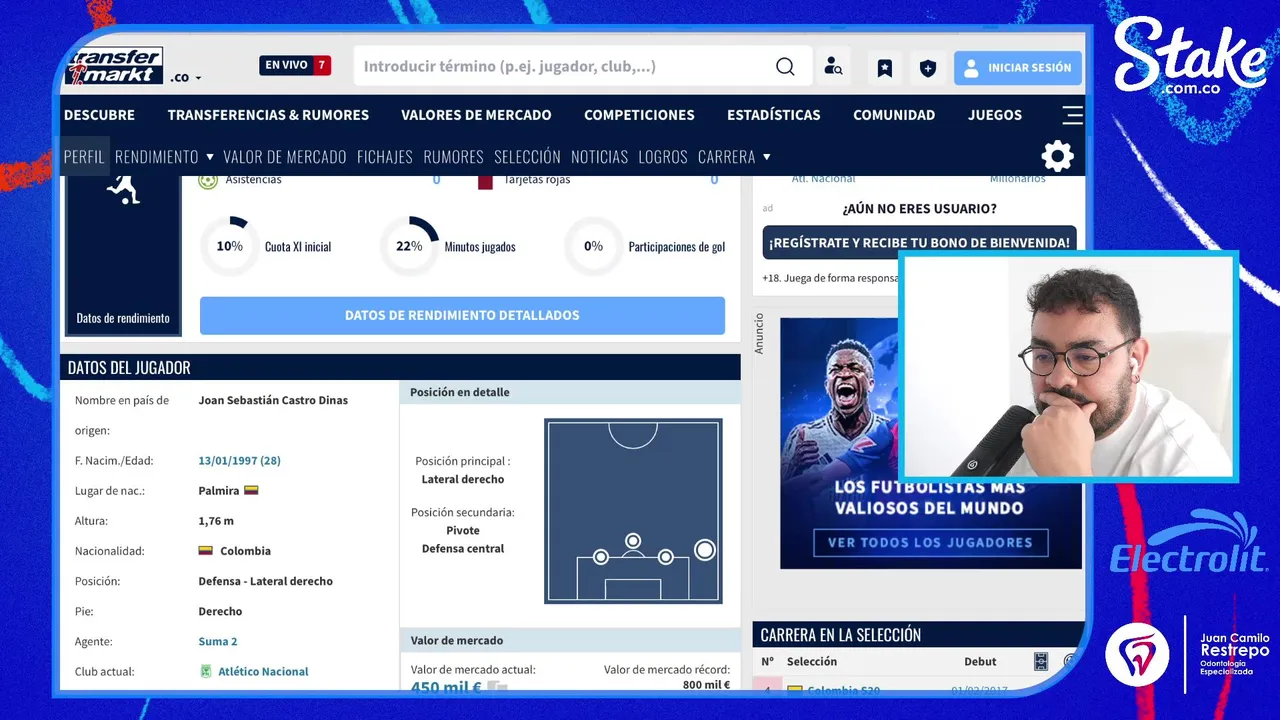Switch to the NOTICIAS tab

click(599, 157)
